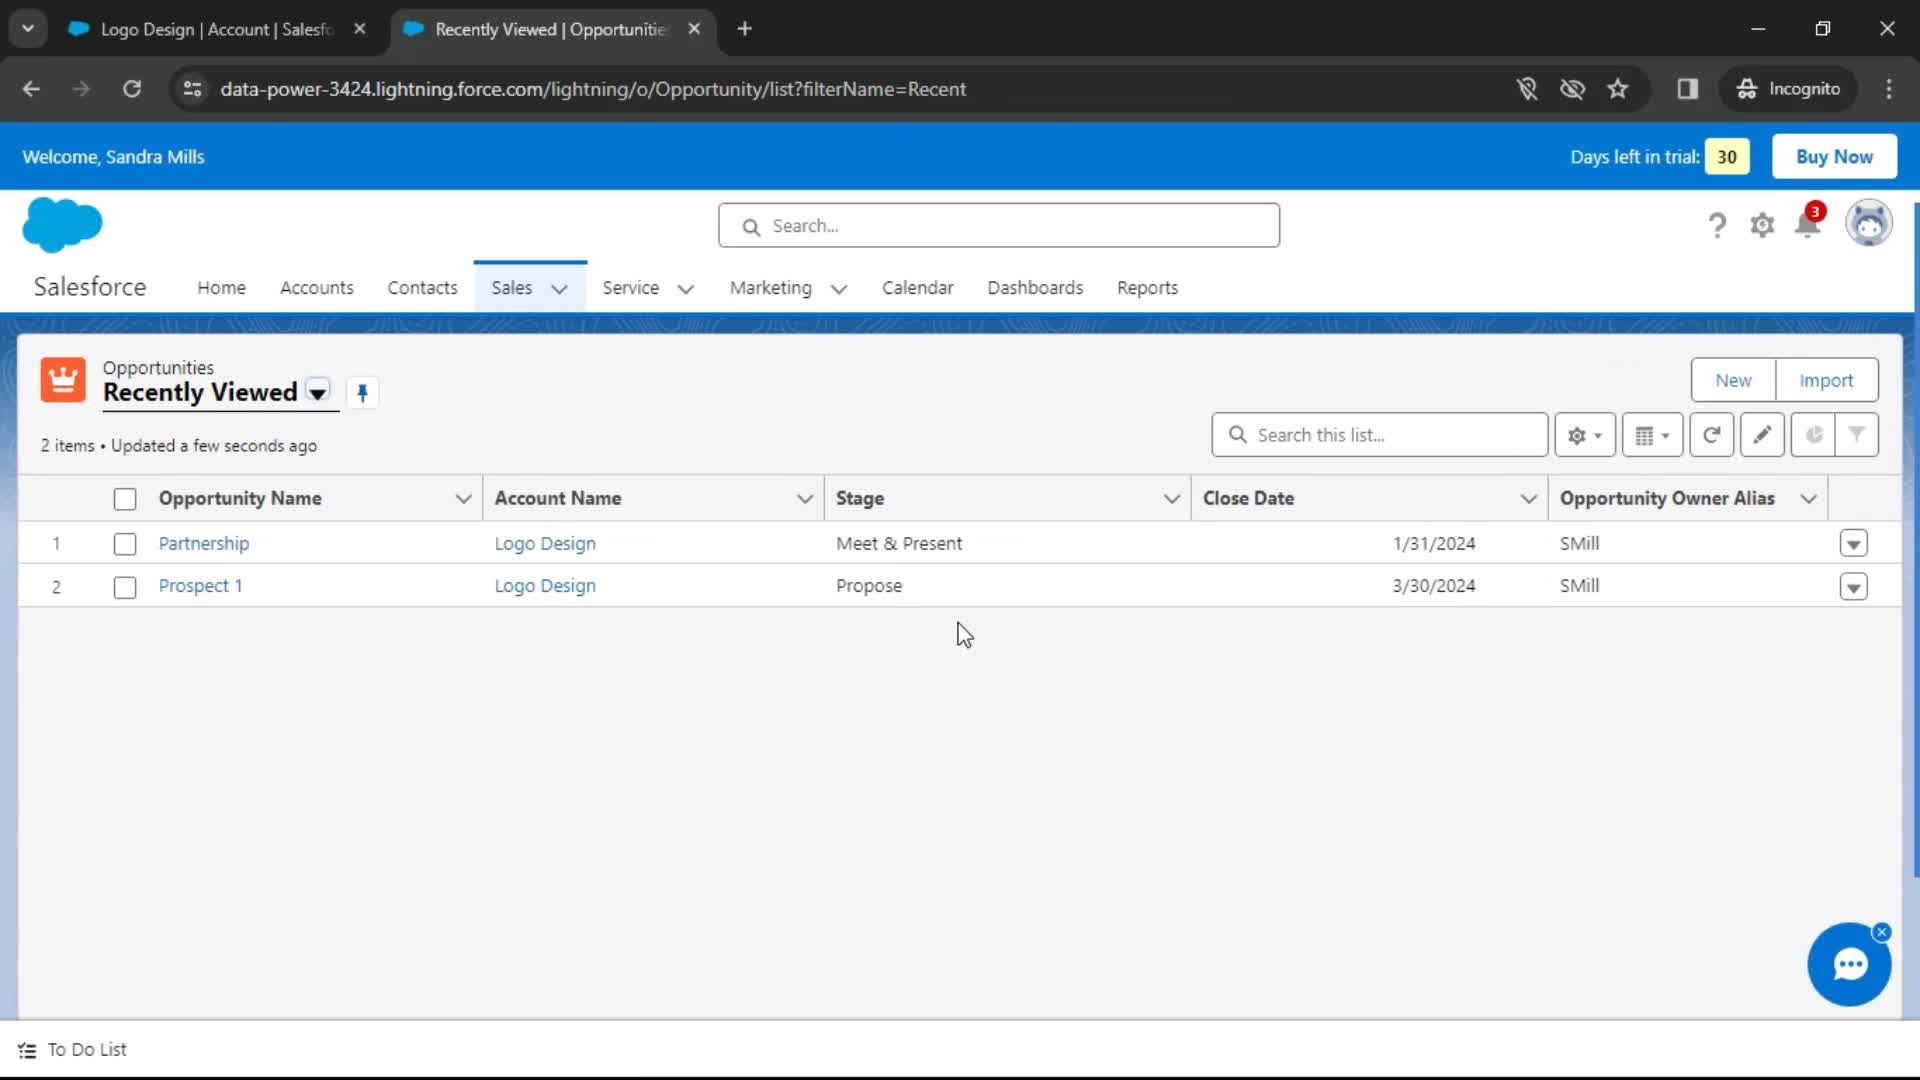Click the inline edit pencil icon

(1762, 435)
